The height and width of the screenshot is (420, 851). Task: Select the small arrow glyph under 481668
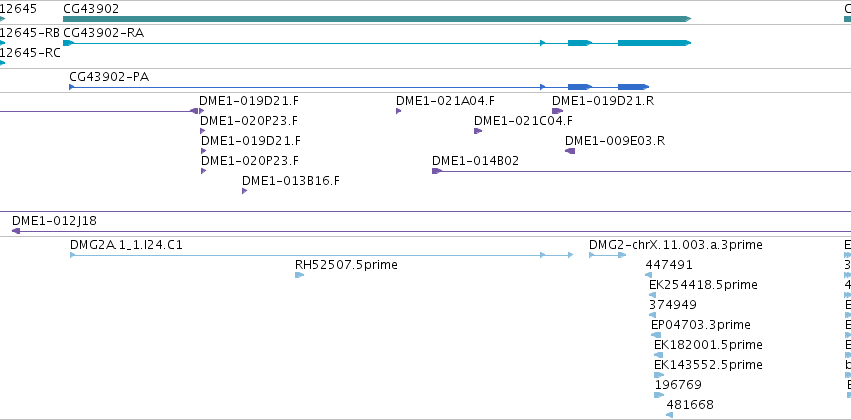[669, 415]
